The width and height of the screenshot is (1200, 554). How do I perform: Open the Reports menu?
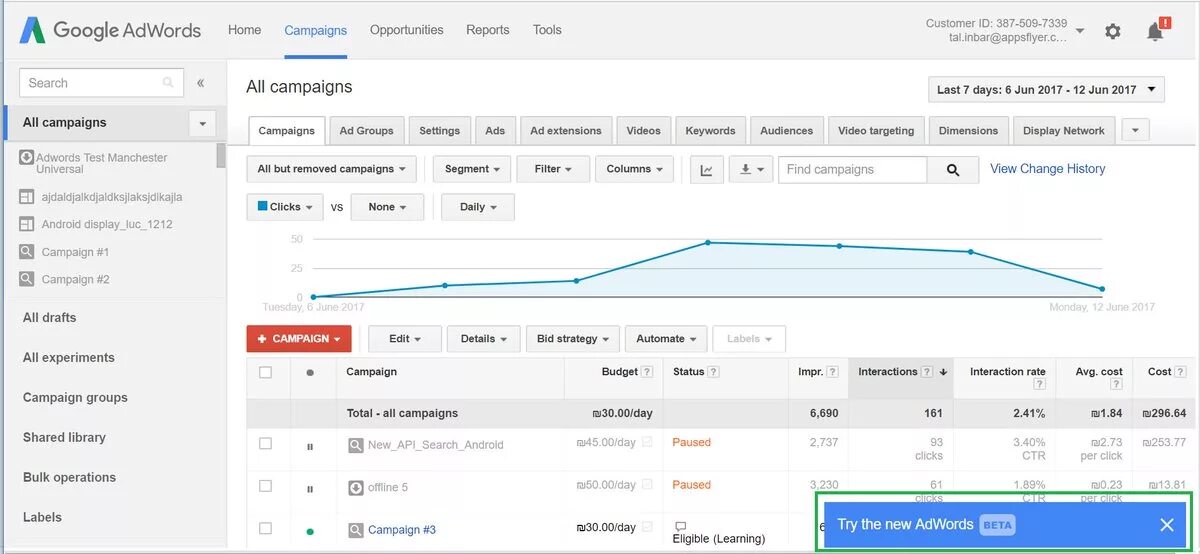tap(488, 30)
